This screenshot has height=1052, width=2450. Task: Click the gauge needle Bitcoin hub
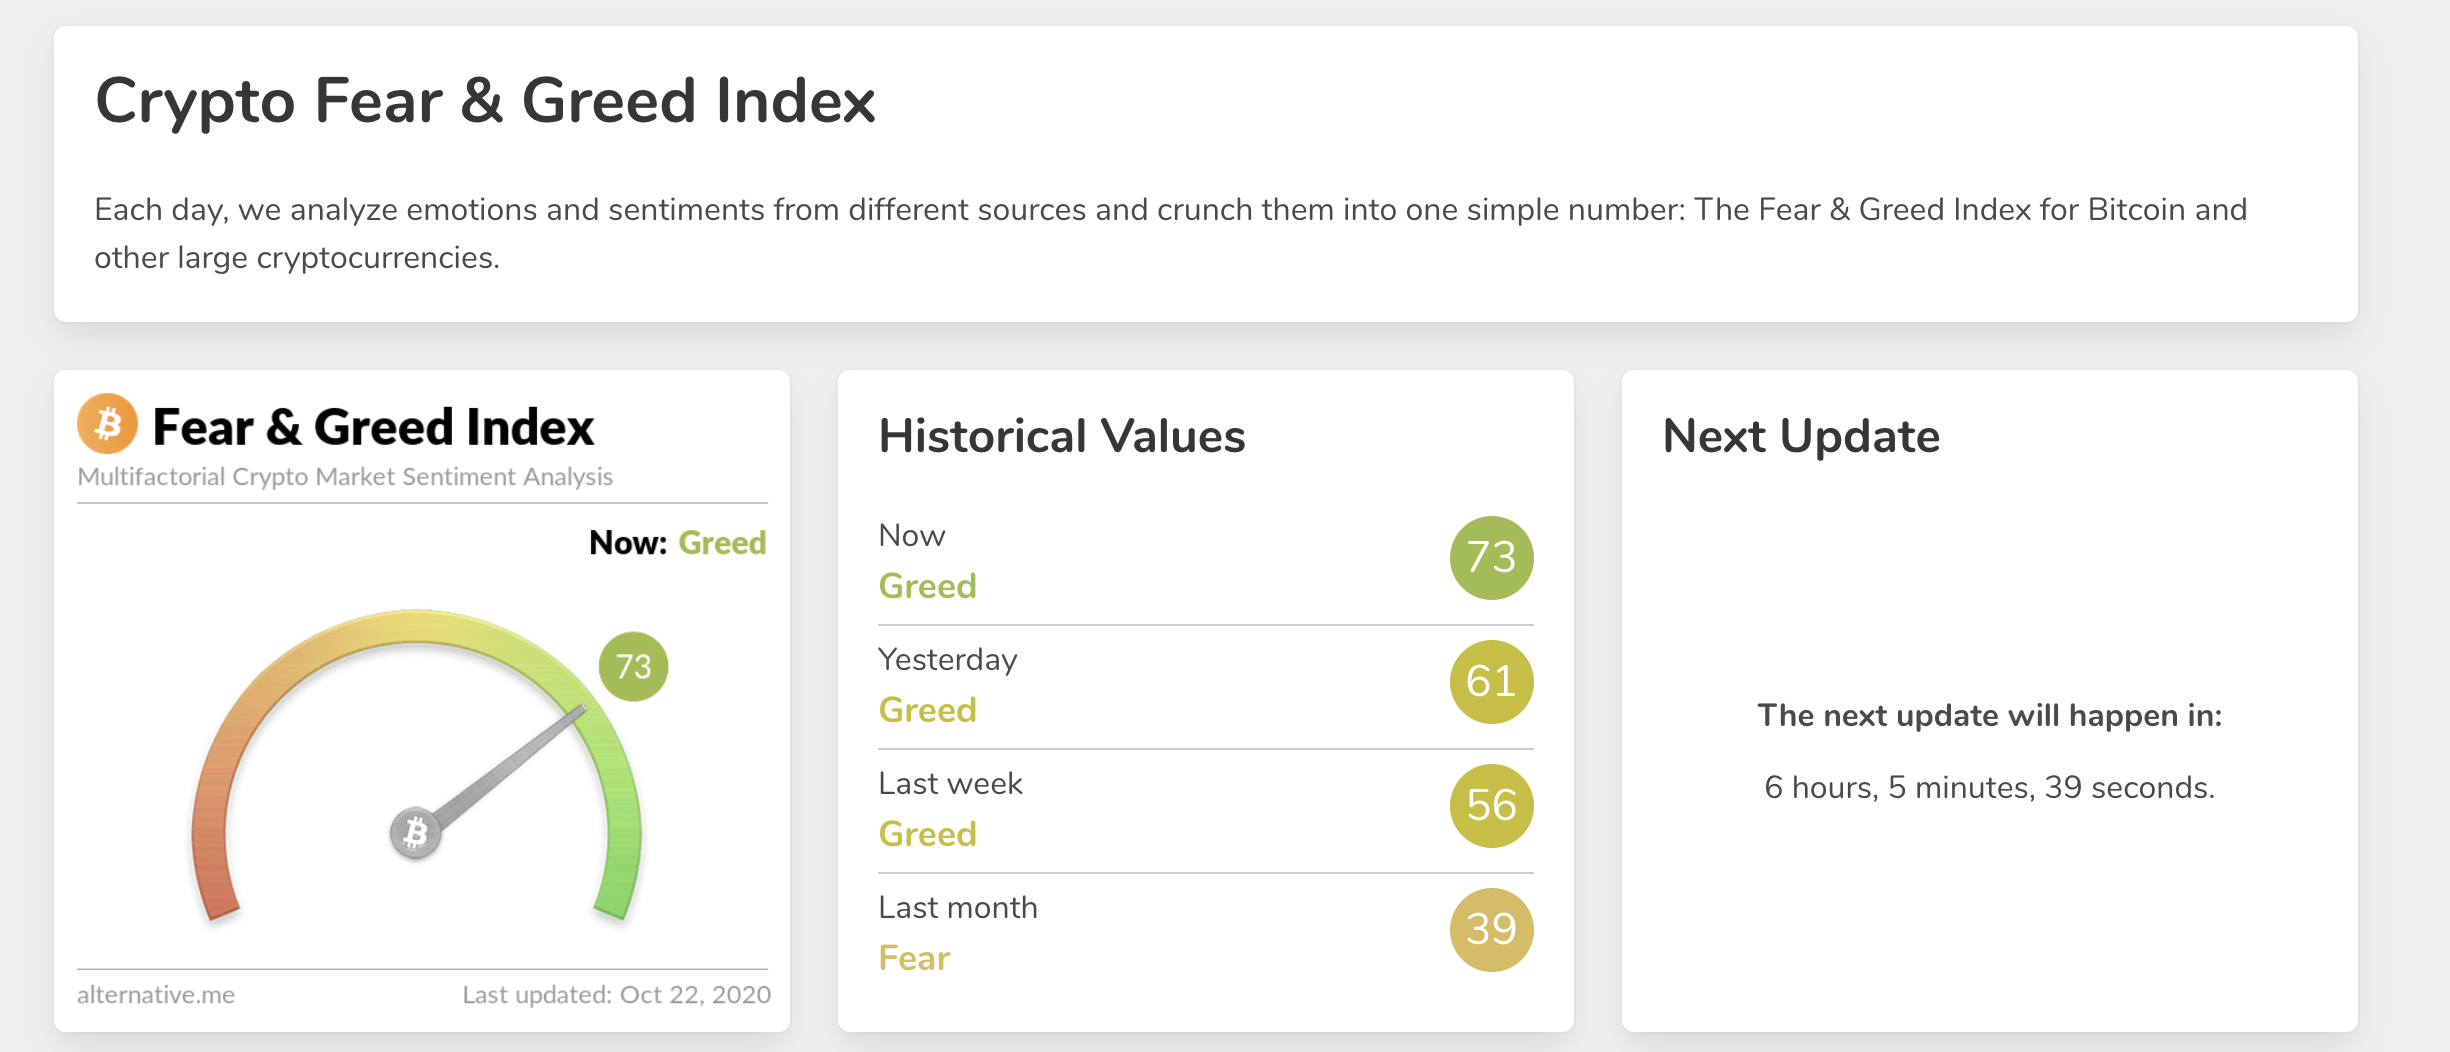coord(415,832)
